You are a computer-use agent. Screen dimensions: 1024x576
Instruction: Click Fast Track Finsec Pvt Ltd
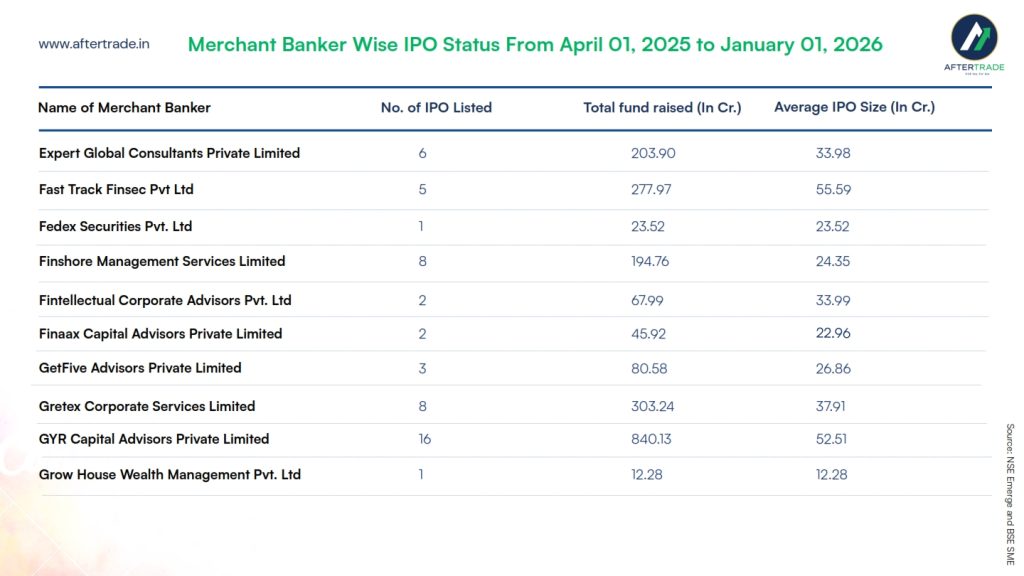point(116,189)
